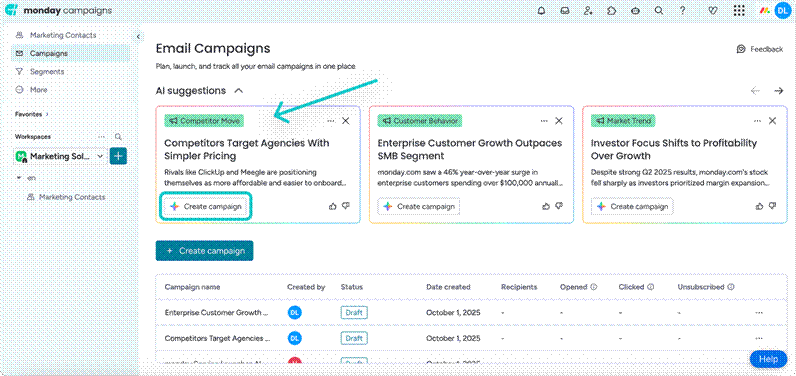Click the Customer Behavior tag
This screenshot has width=796, height=376.
pos(420,121)
